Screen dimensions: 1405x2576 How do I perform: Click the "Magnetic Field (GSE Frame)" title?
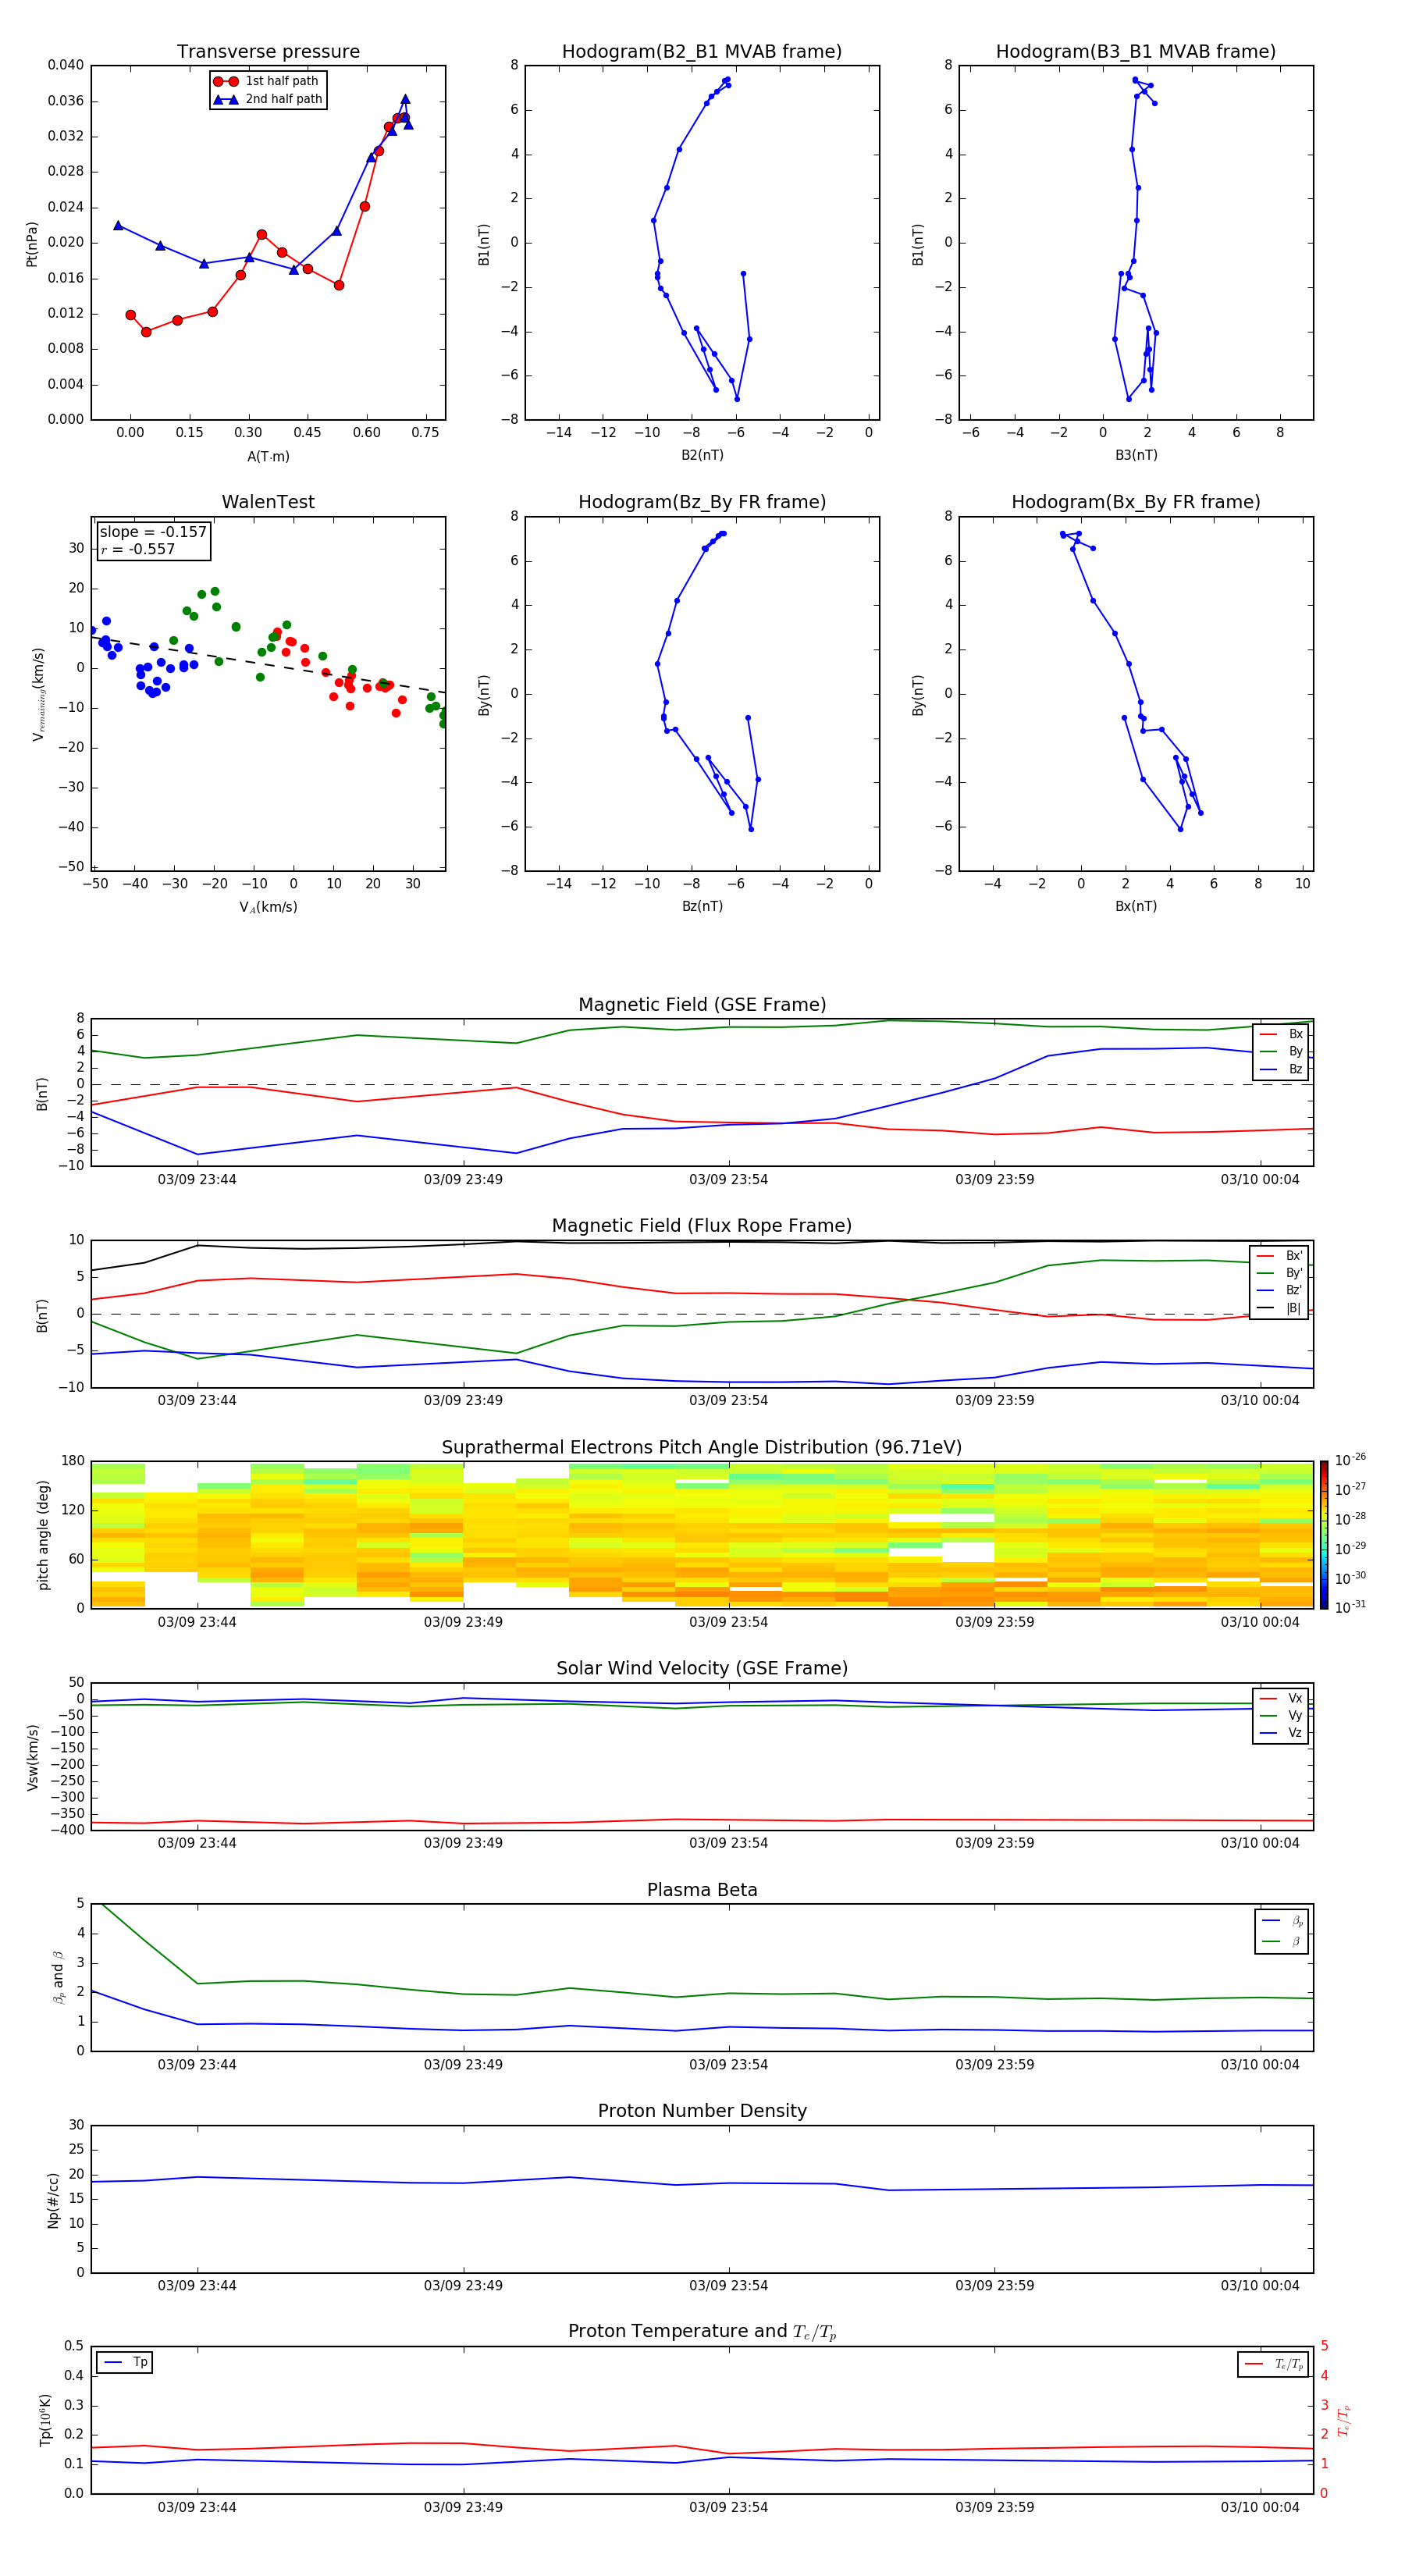click(x=702, y=1005)
